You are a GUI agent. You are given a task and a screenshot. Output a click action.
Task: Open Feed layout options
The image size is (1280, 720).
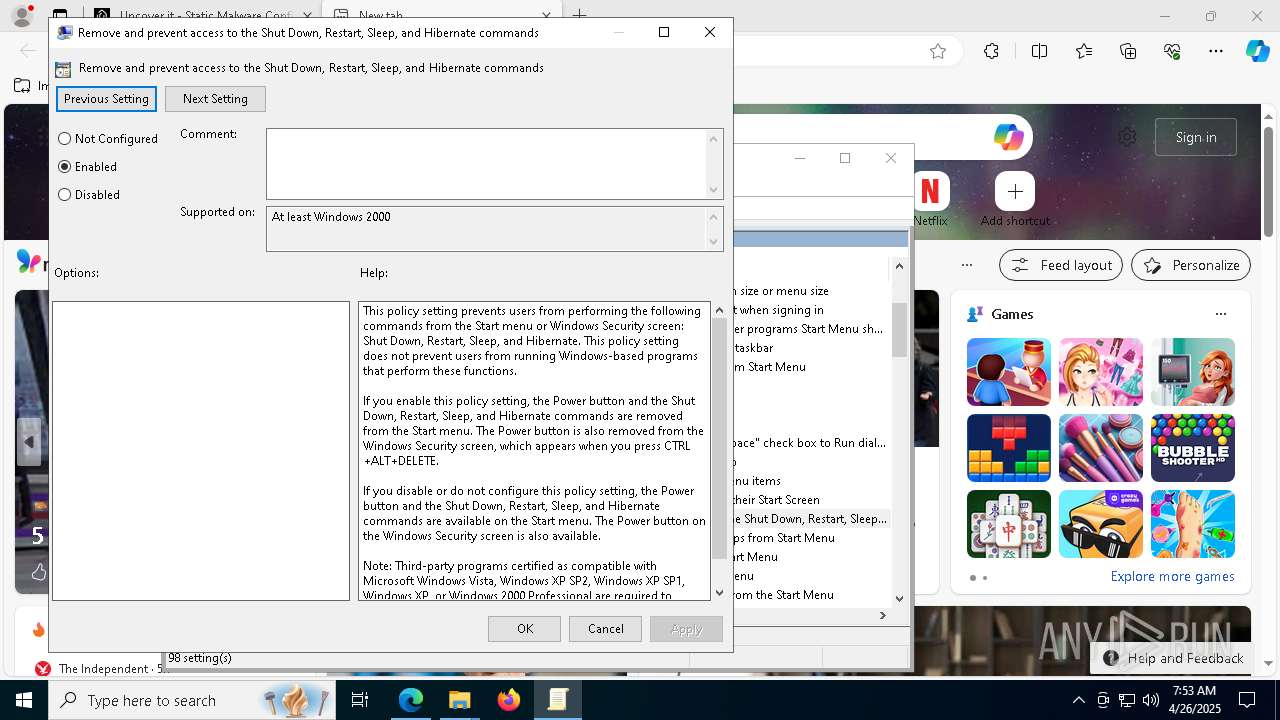click(1061, 265)
